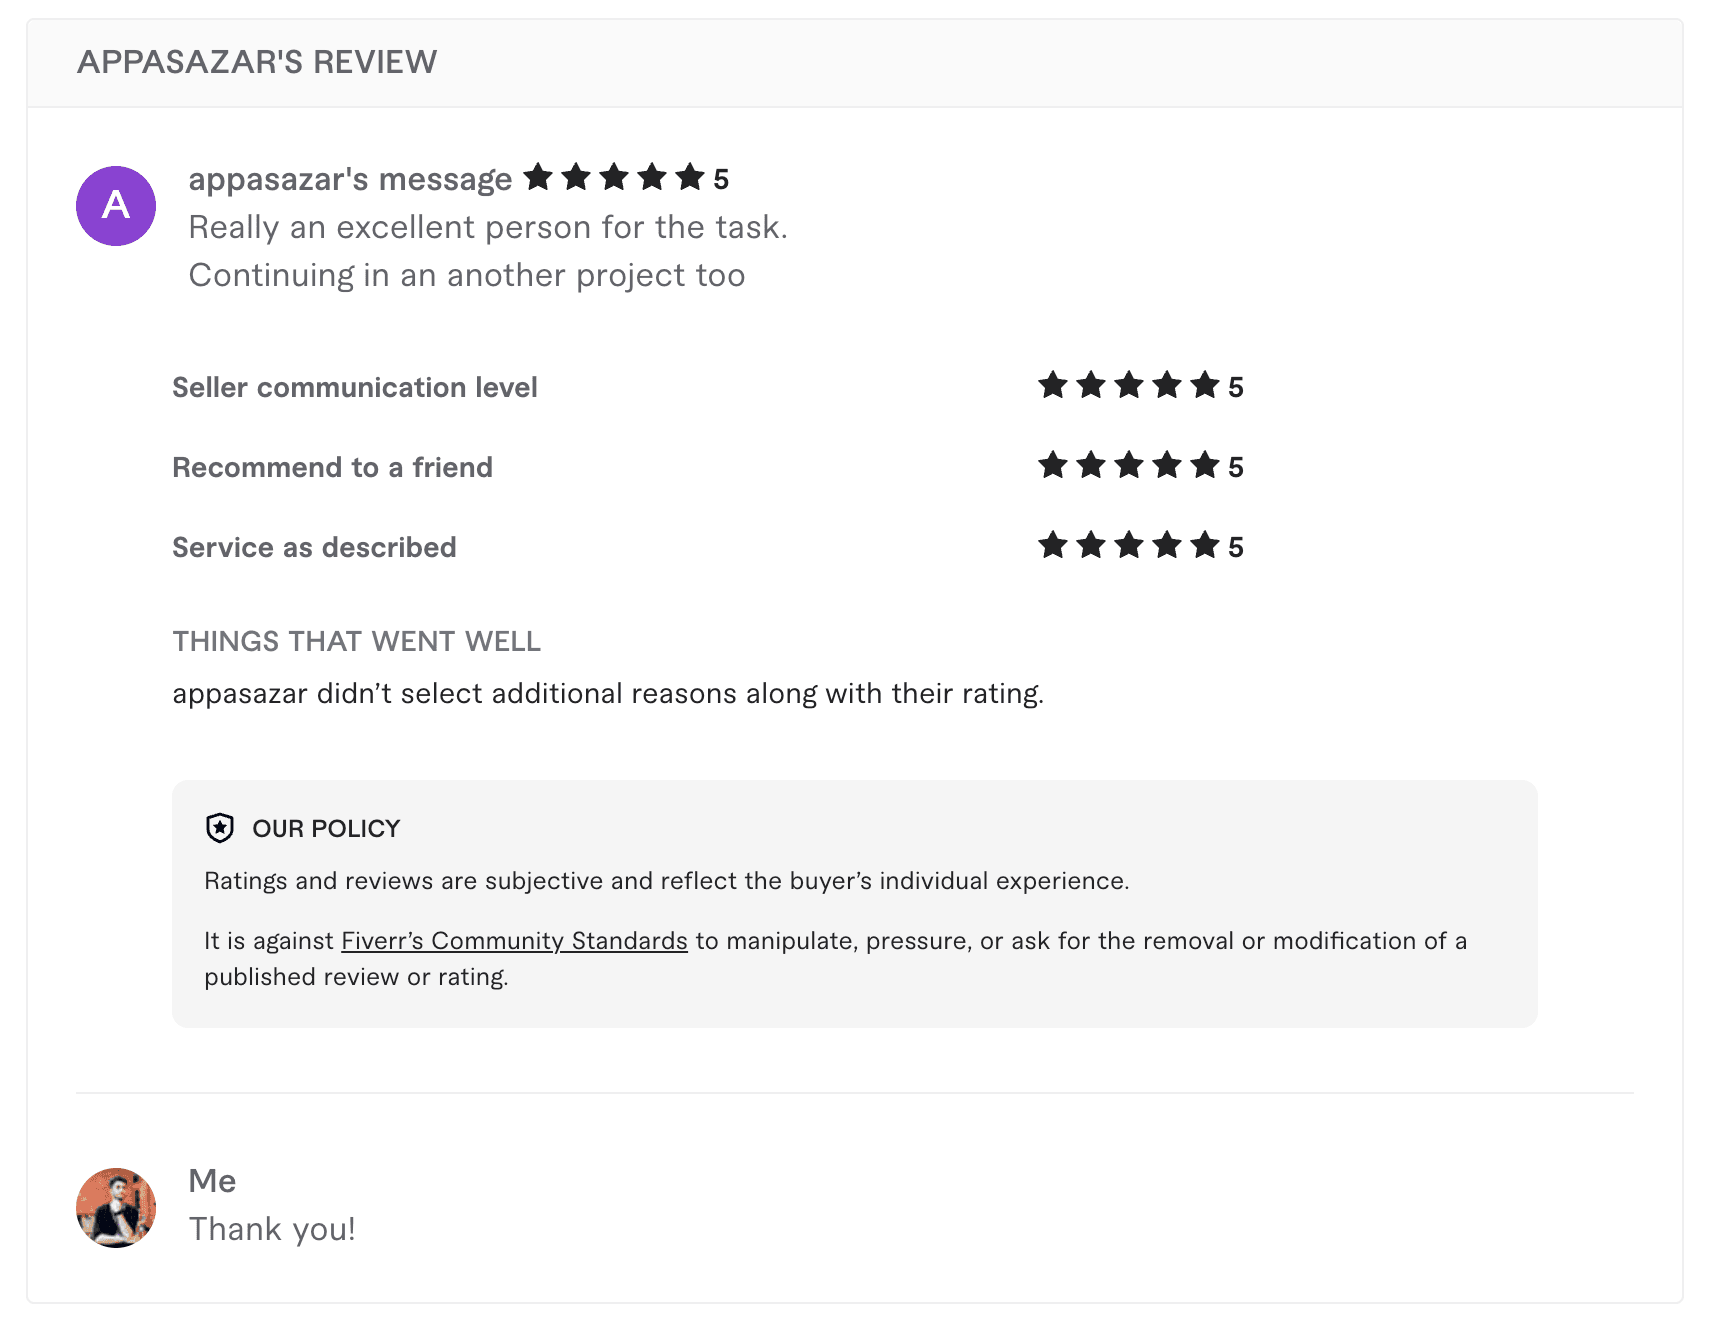Click the first star for Service as described

click(x=1052, y=546)
